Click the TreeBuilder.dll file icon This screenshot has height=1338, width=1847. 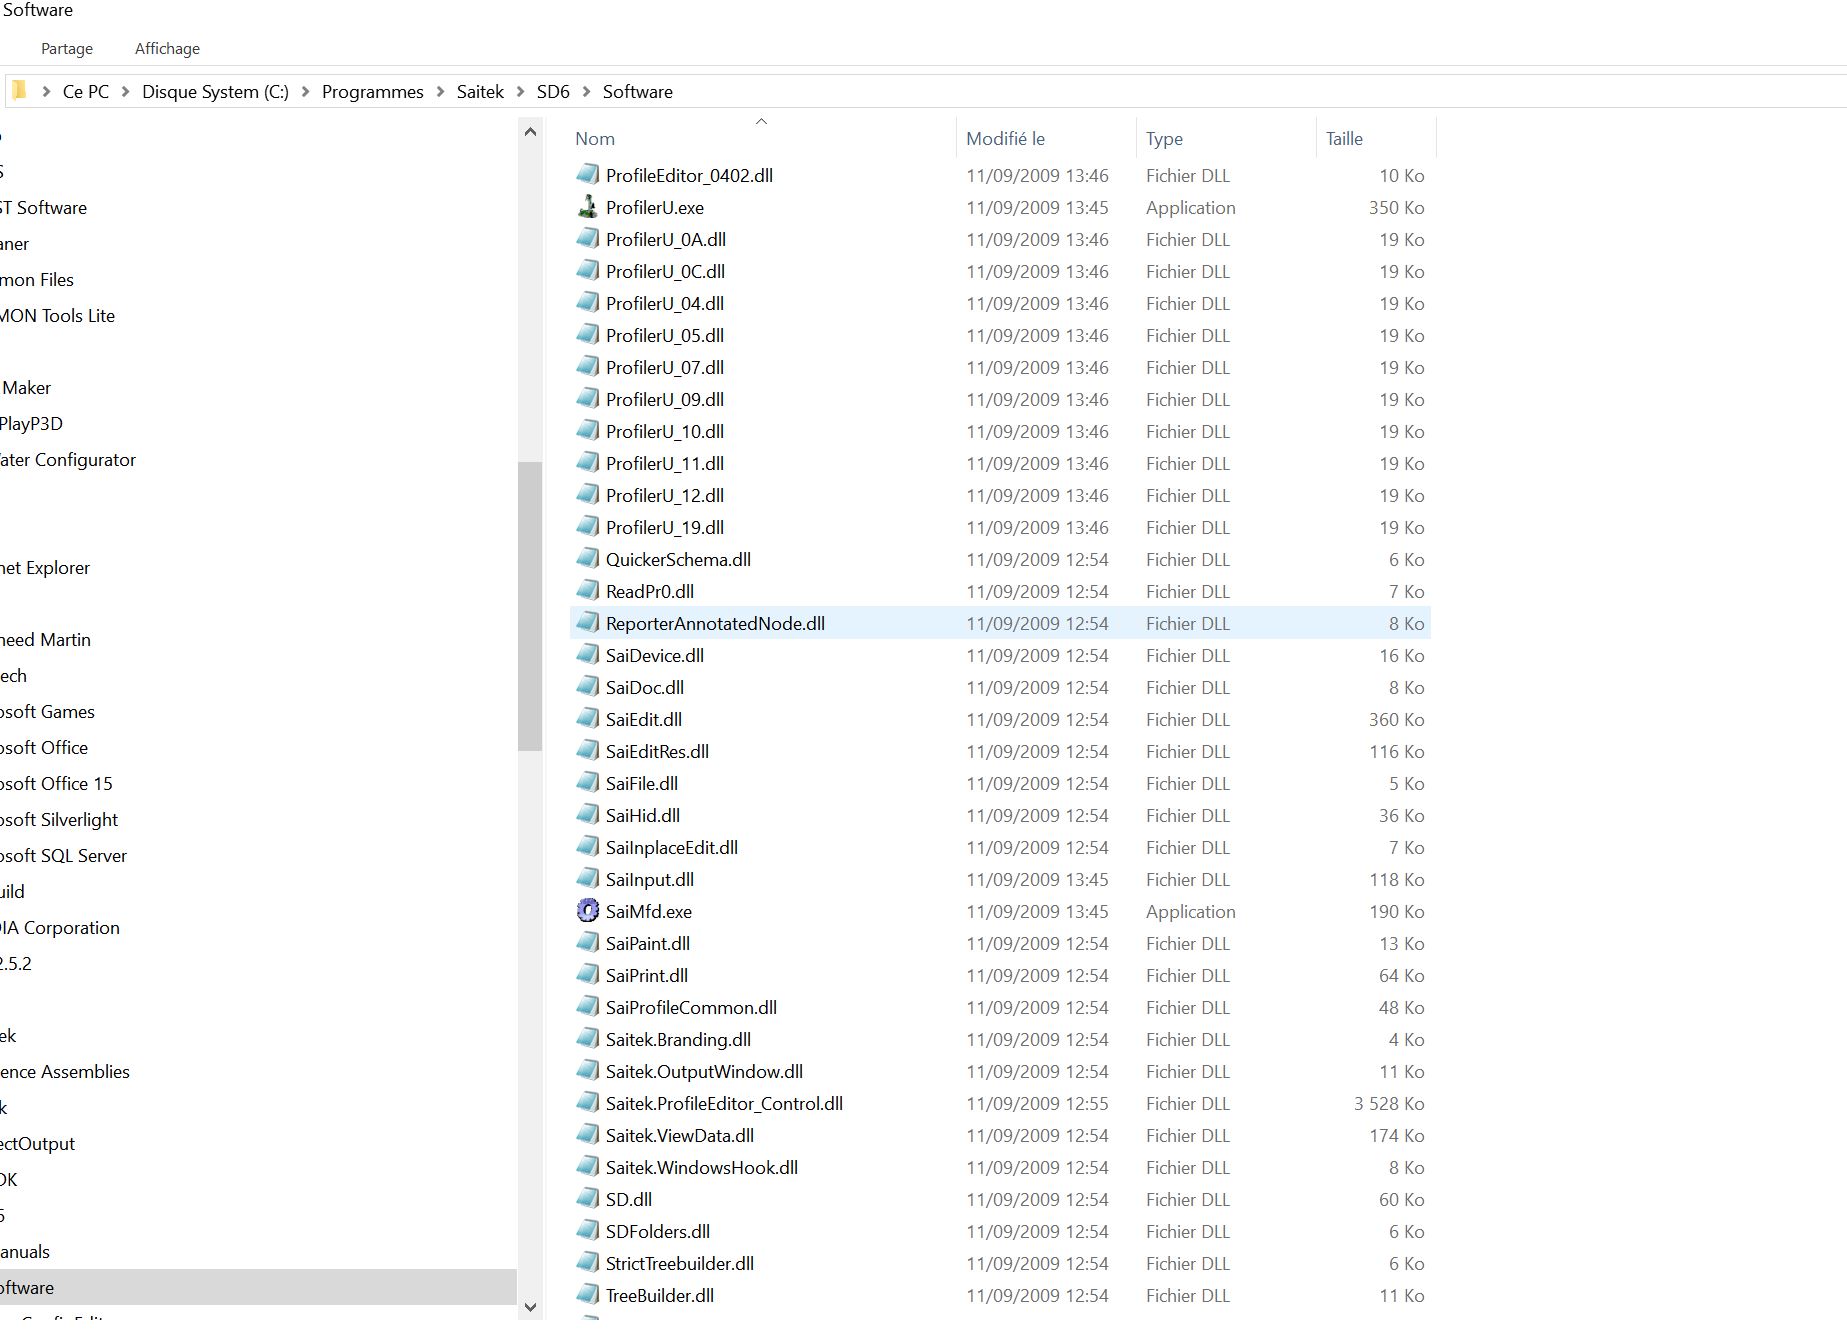[x=588, y=1295]
